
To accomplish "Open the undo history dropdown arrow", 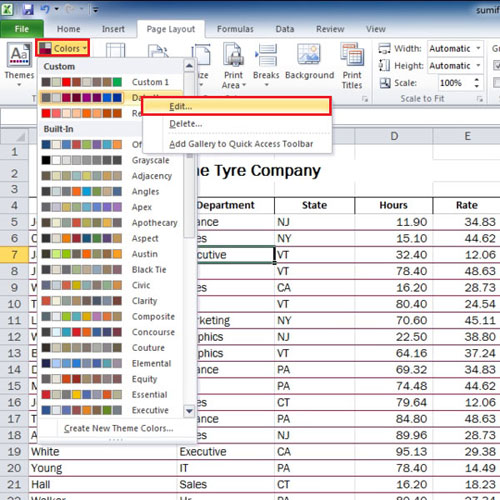I will click(57, 9).
